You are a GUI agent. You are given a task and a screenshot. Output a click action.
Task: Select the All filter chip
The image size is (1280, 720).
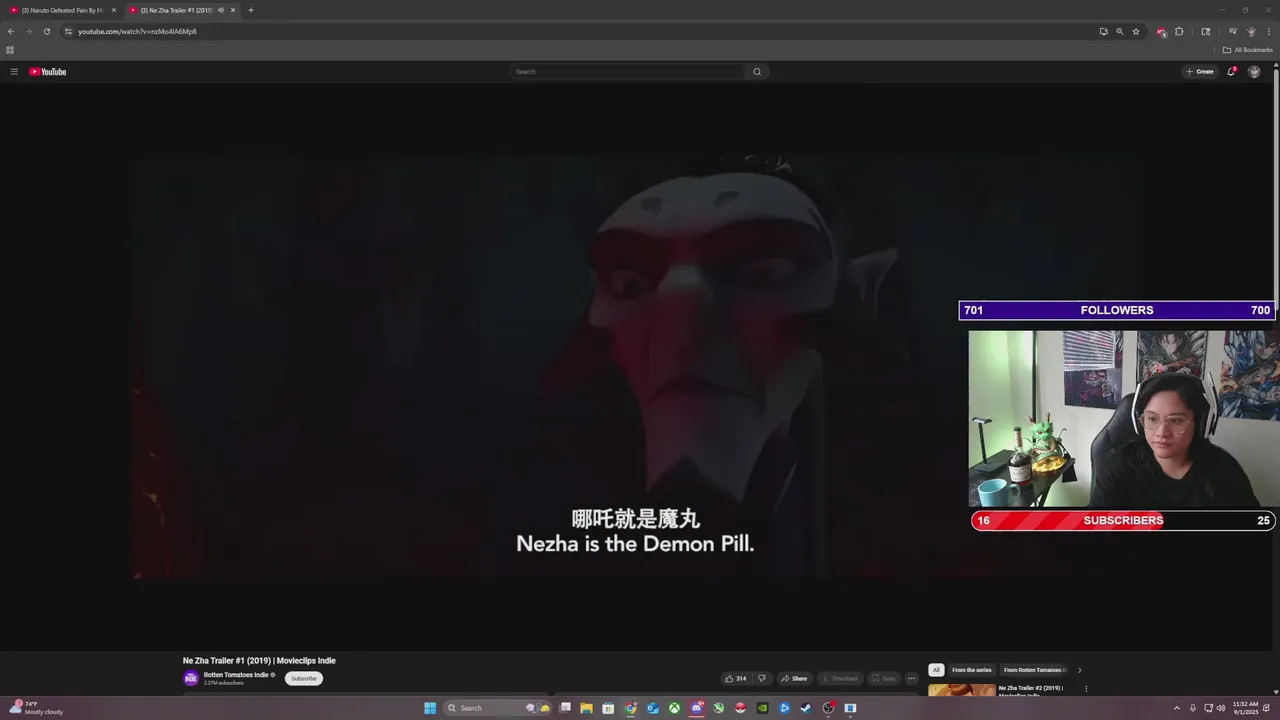point(936,670)
